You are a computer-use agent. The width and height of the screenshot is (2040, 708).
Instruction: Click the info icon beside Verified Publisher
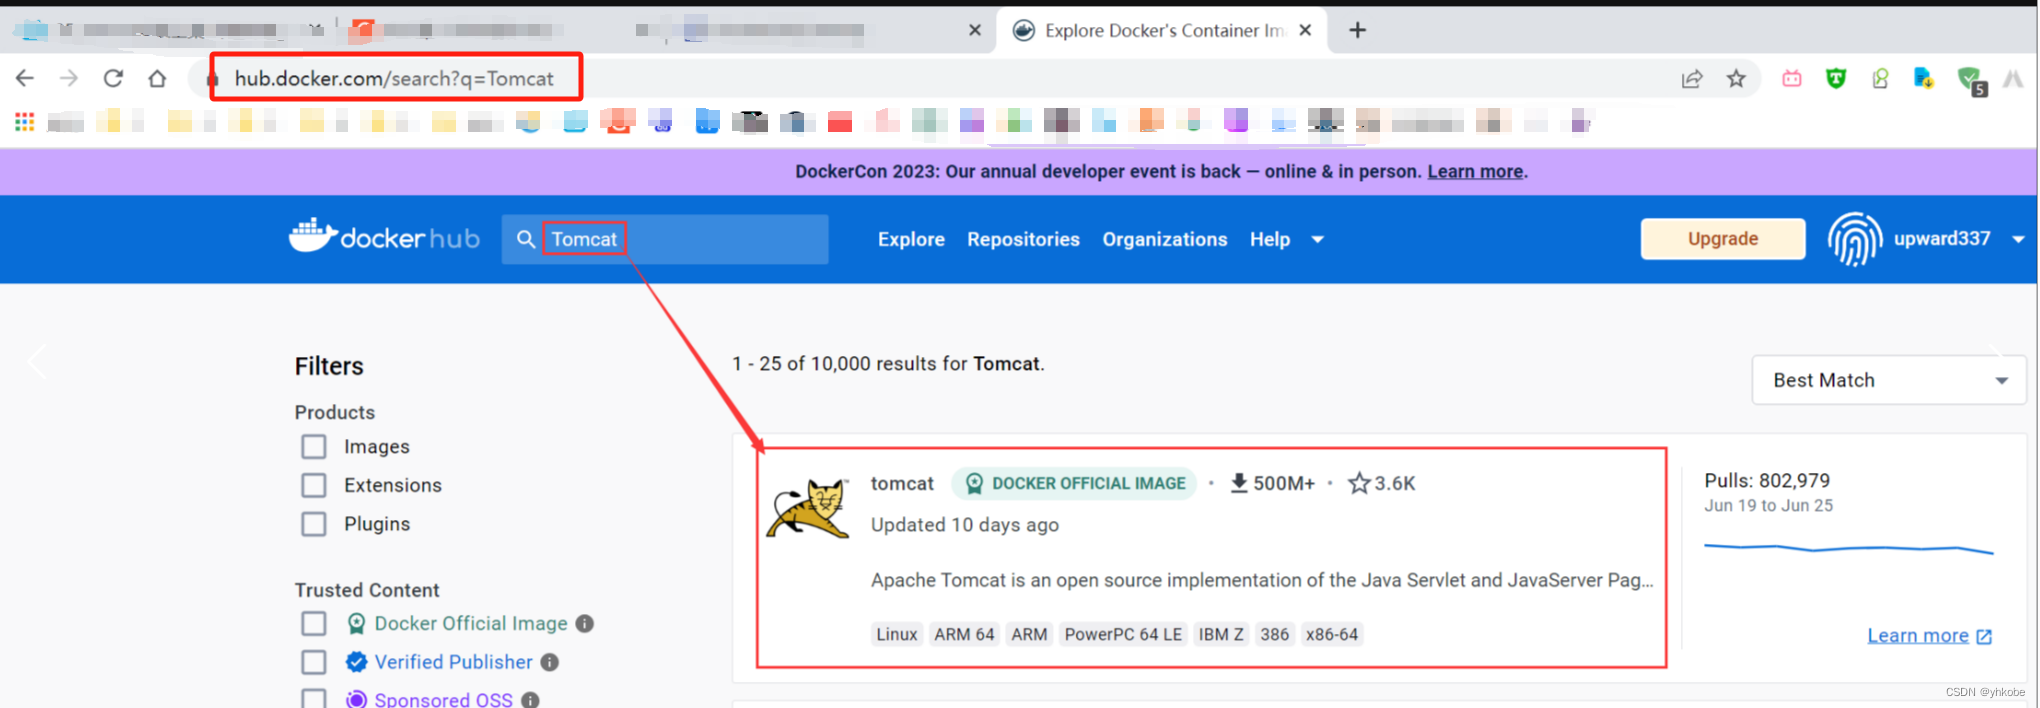click(549, 662)
